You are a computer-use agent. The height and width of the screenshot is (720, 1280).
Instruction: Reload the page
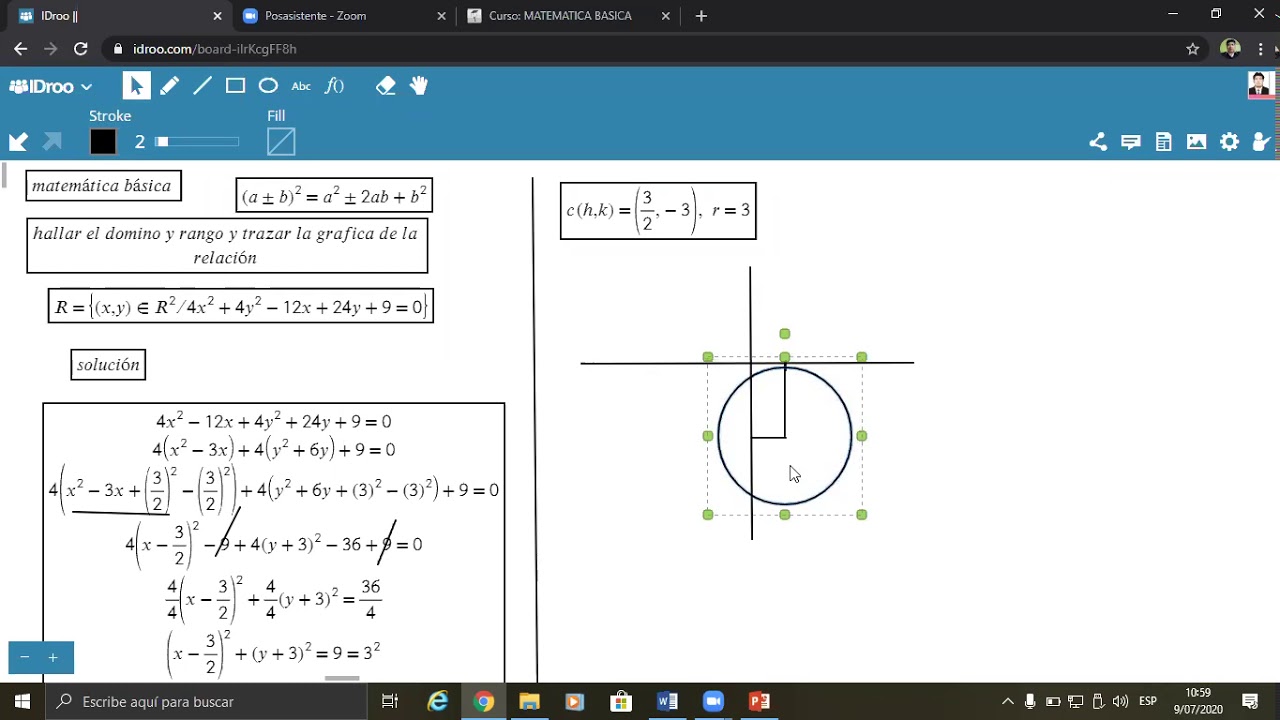pos(81,48)
